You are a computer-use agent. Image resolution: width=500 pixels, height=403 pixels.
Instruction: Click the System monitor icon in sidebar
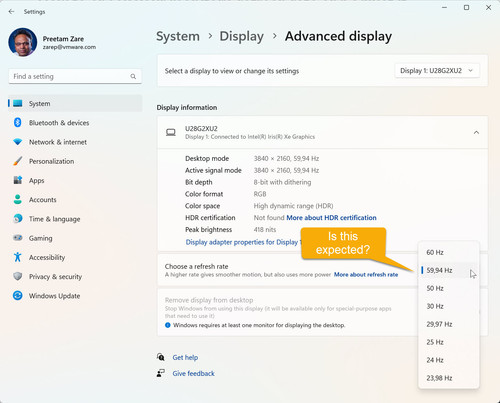(18, 103)
